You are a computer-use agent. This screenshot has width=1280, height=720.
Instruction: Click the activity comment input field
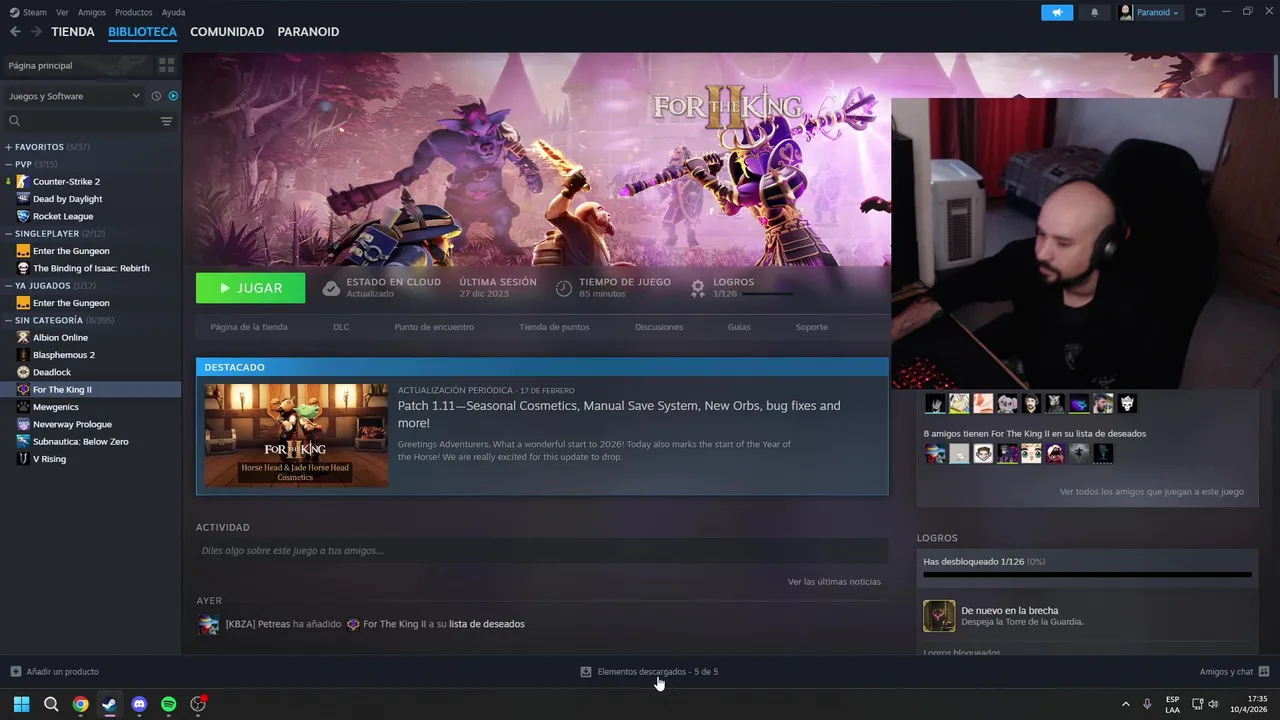tap(542, 551)
